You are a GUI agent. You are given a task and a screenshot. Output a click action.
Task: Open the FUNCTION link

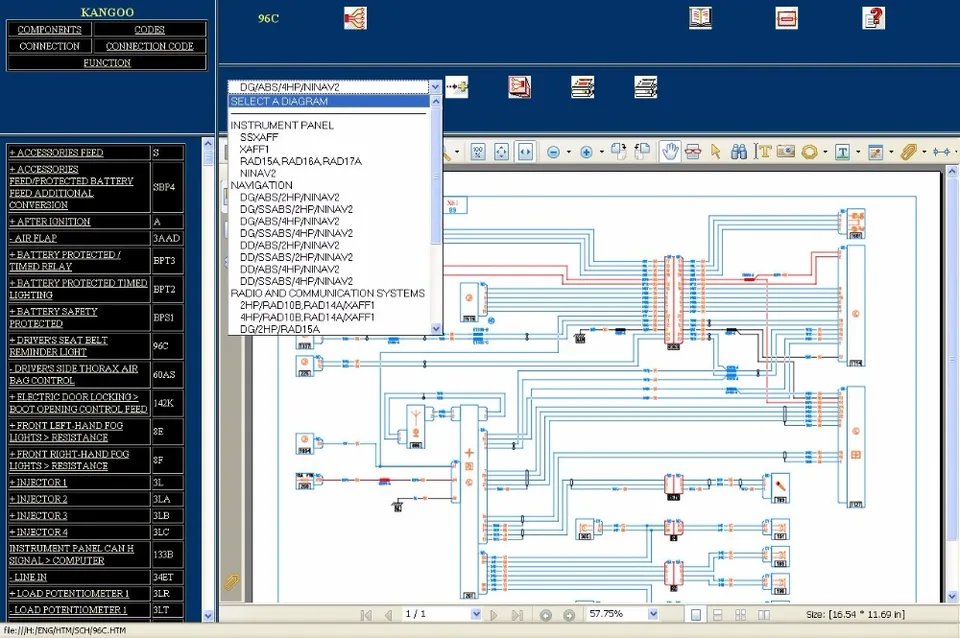pos(107,62)
